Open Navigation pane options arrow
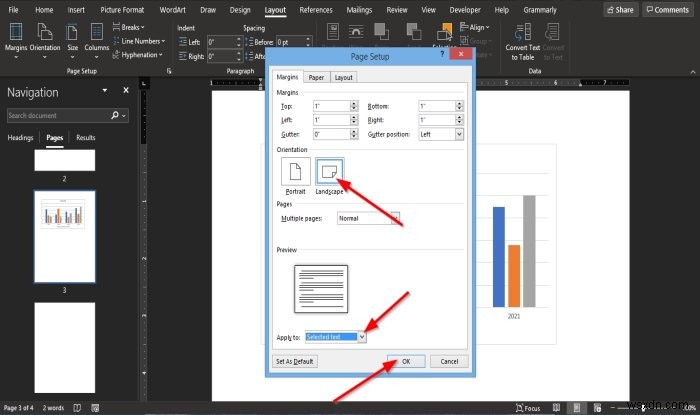Viewport: 700px width, 415px height. point(104,90)
